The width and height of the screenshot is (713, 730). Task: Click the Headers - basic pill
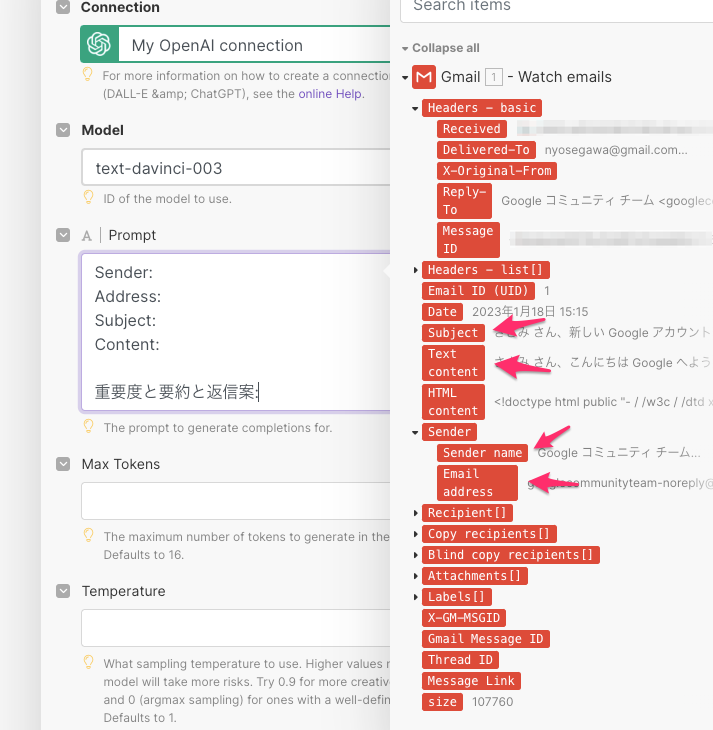pyautogui.click(x=482, y=108)
